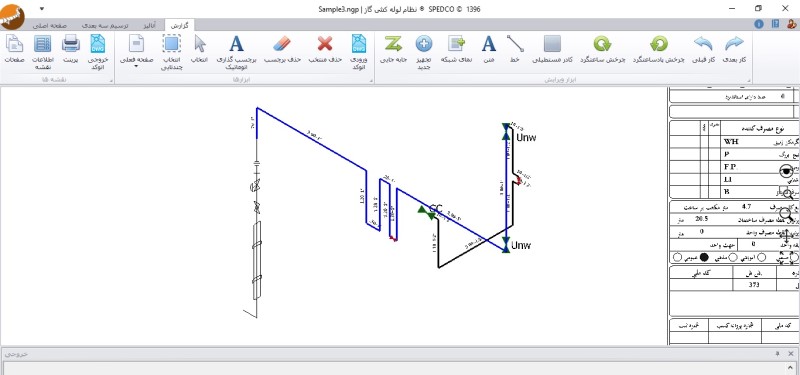Click the clockwise rotation green icon
The height and width of the screenshot is (375, 800).
603,44
